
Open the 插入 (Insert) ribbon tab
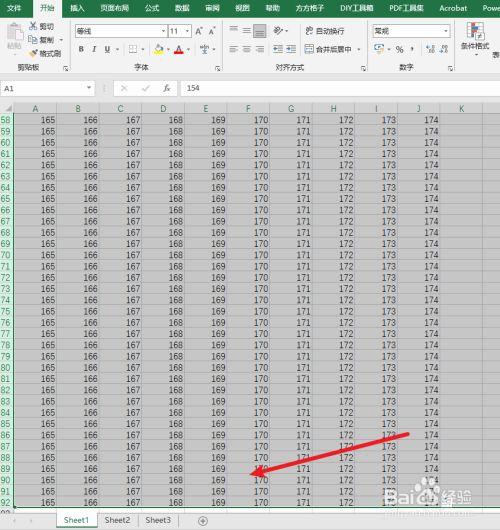(x=77, y=8)
